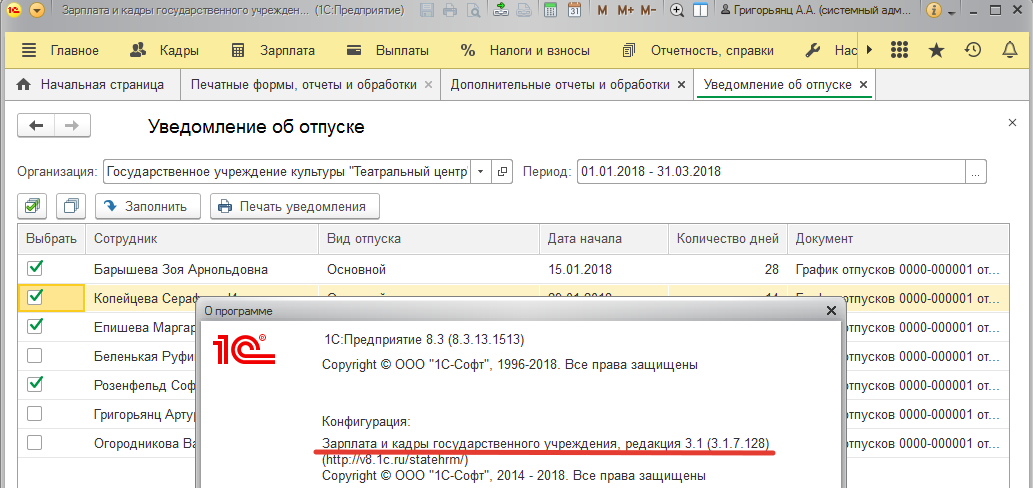Open the Зарплата section
Screen dimensions: 1033x488
coord(273,51)
